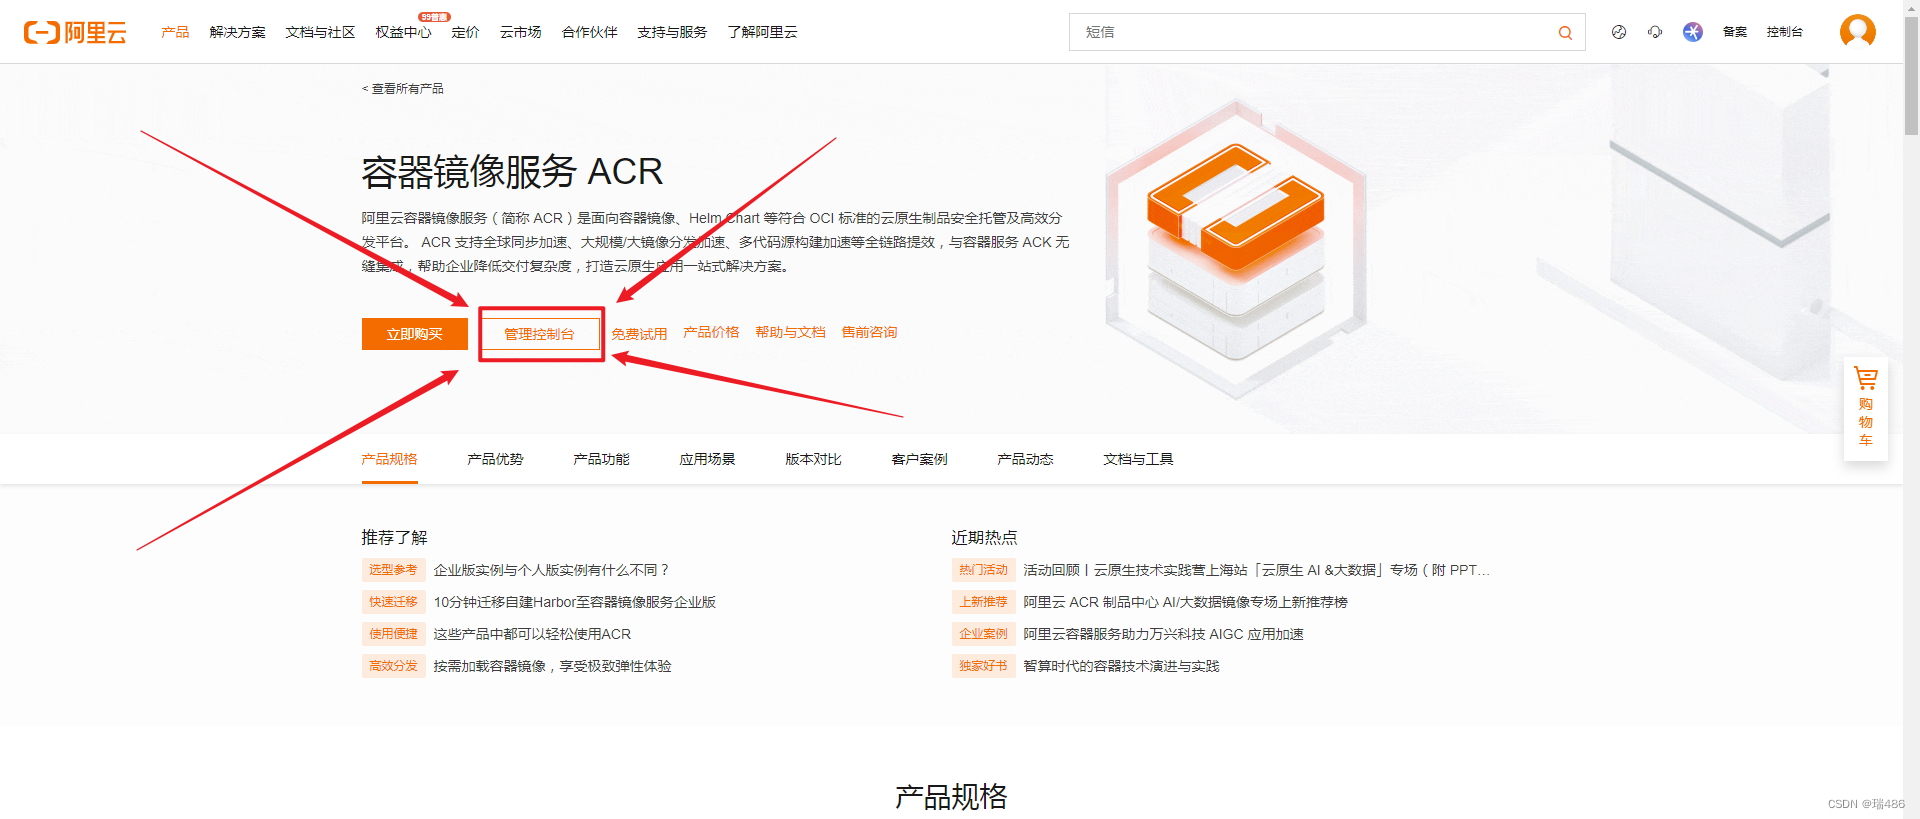Open the purple AI assistant icon
Screen dimensions: 1920x819
pyautogui.click(x=1693, y=32)
